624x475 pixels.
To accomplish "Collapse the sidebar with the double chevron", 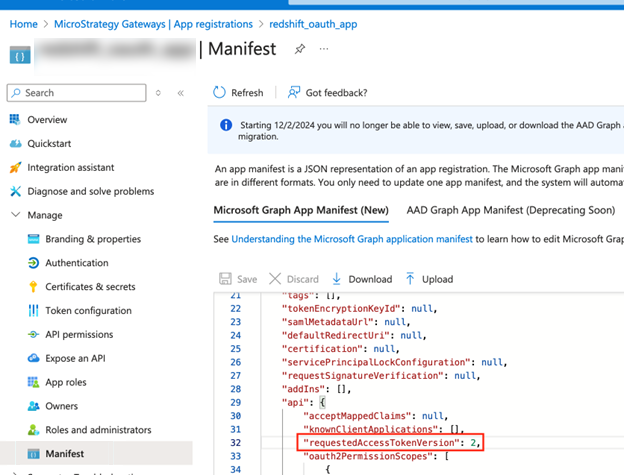I will click(181, 93).
